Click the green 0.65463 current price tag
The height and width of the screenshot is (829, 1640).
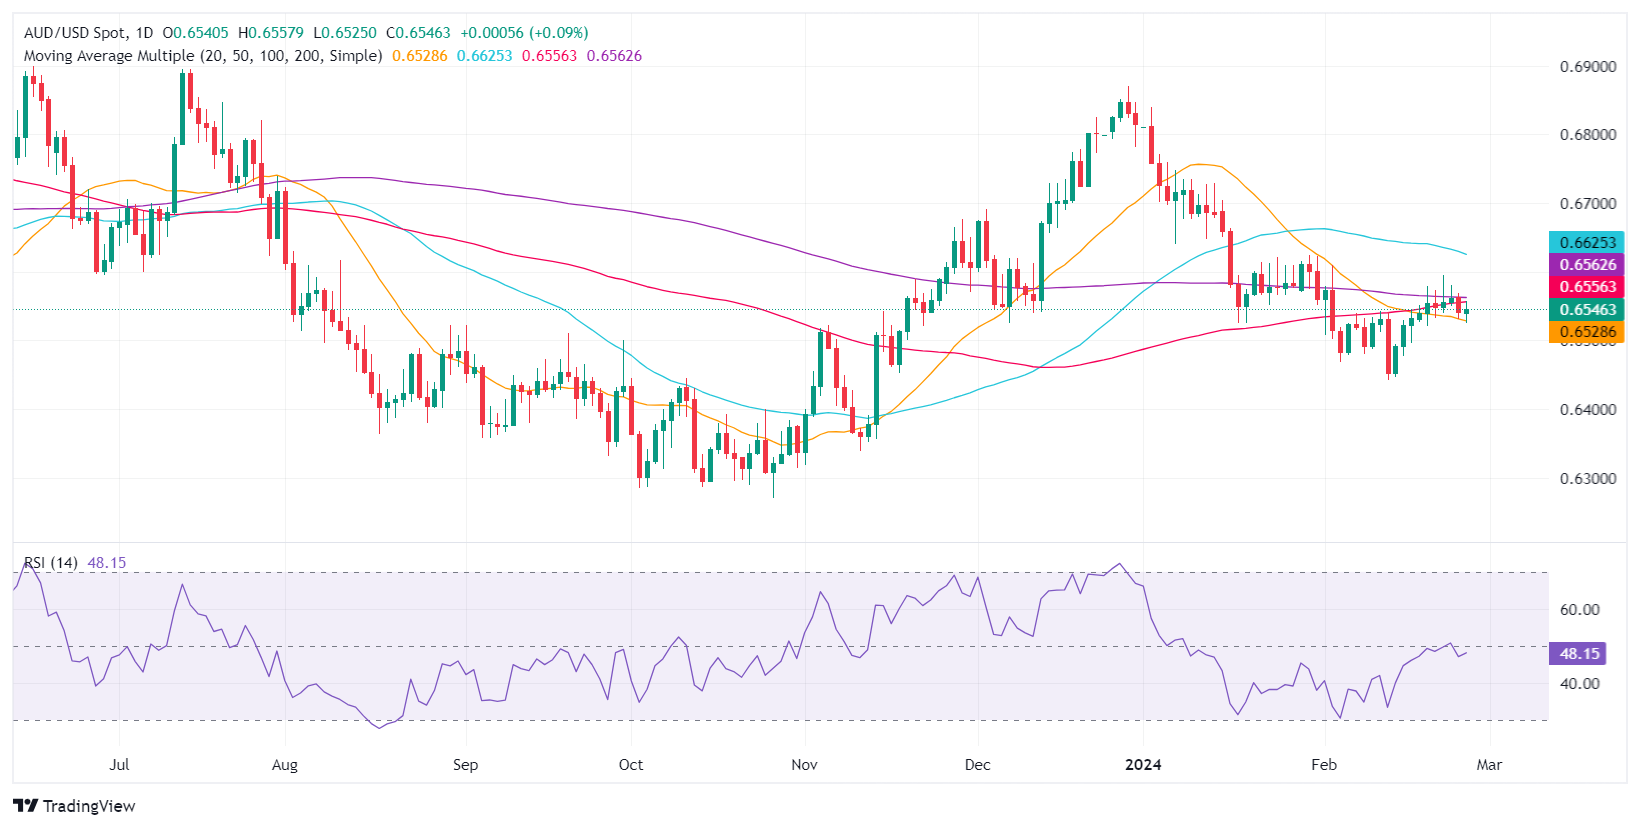click(x=1587, y=310)
